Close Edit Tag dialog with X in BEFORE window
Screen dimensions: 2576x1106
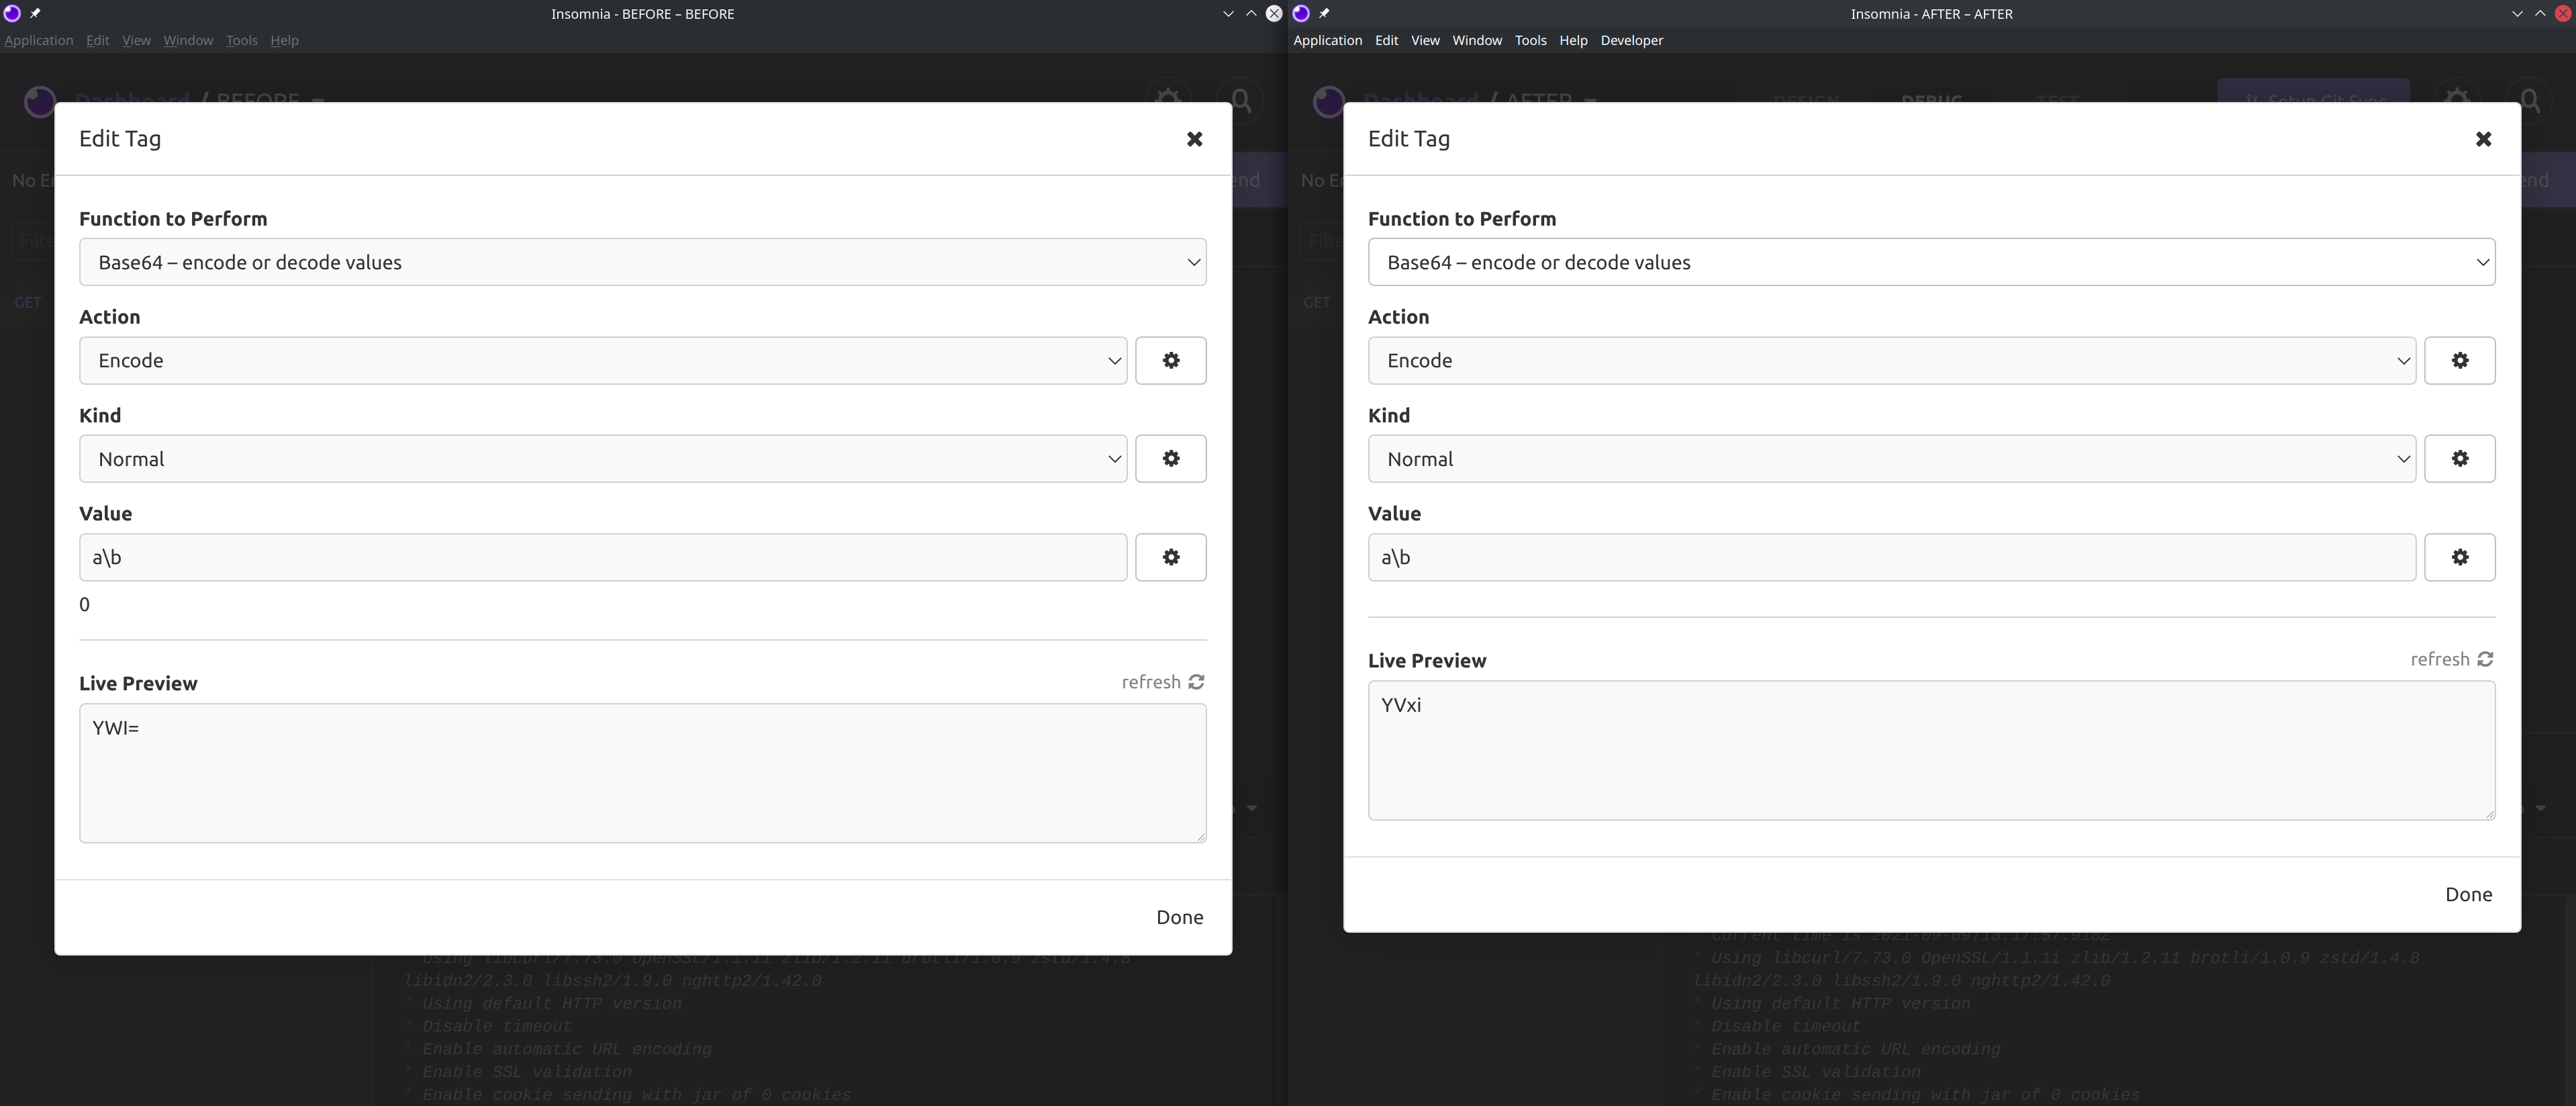[1194, 139]
